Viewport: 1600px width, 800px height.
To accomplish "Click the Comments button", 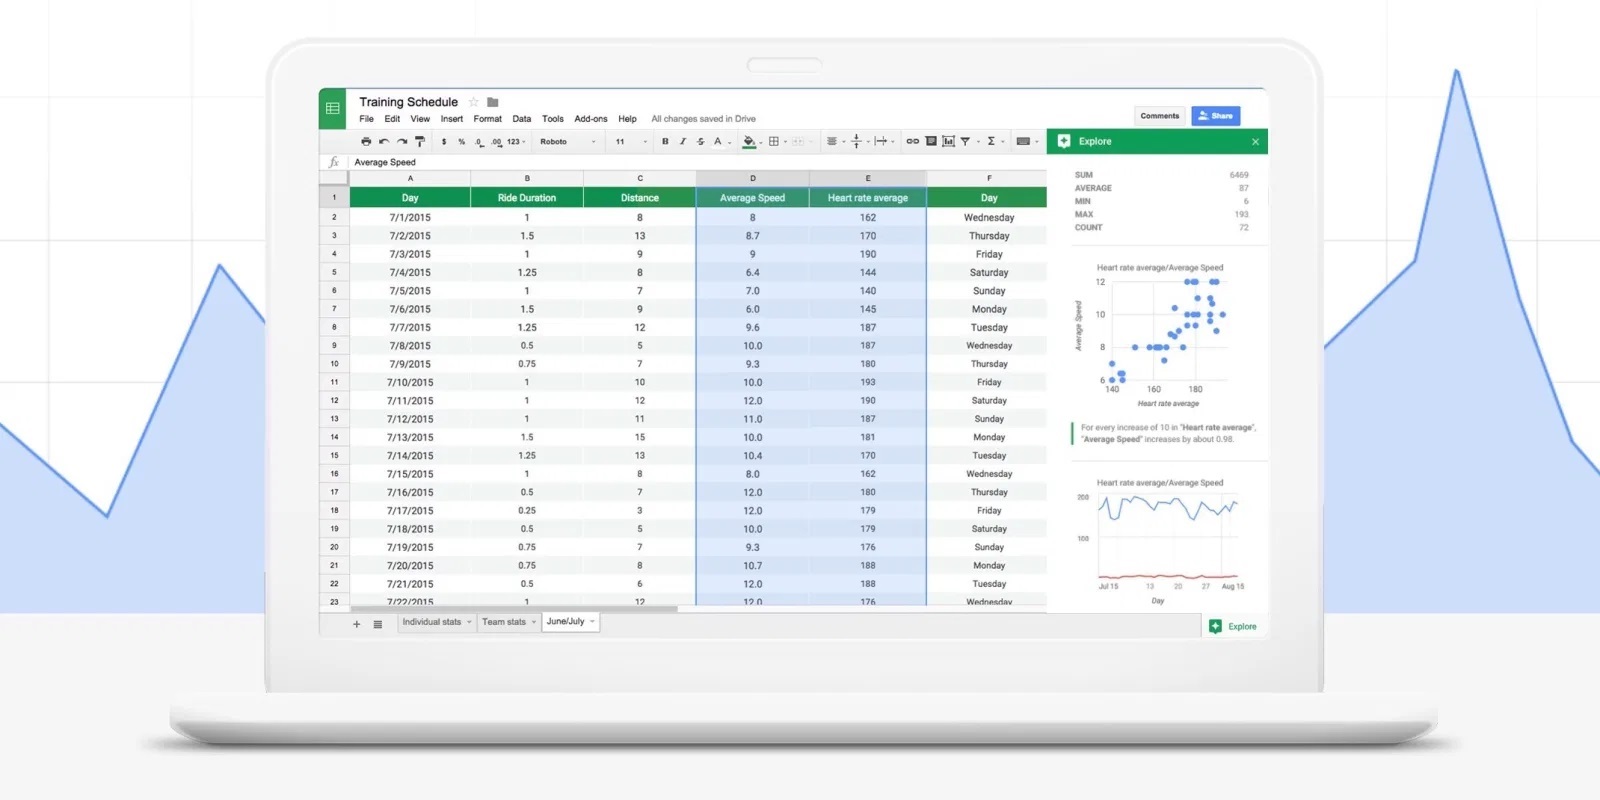I will [1159, 116].
